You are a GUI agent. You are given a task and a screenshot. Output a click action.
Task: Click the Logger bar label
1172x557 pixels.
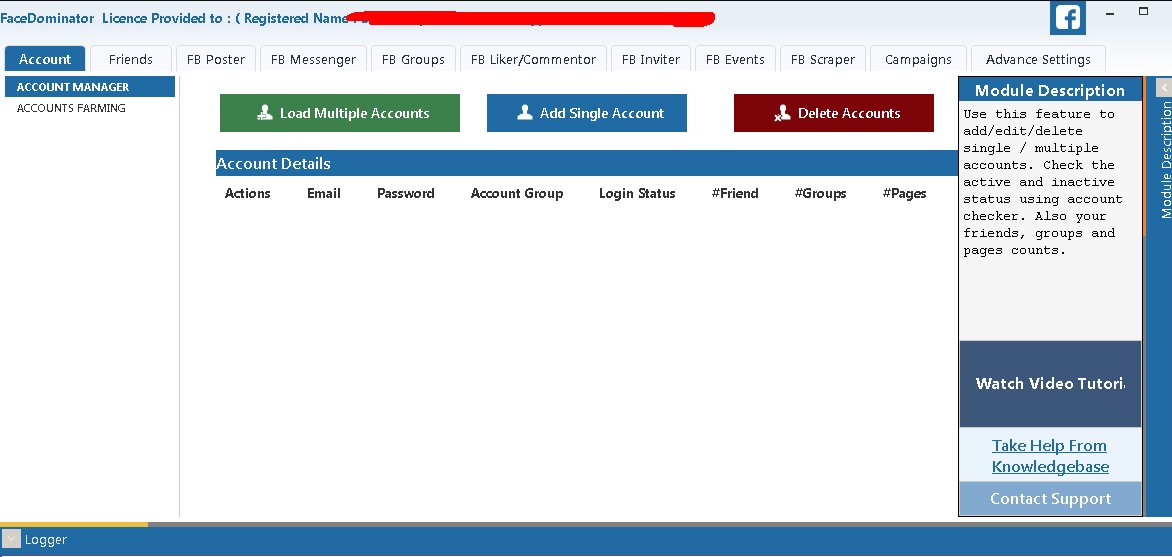pyautogui.click(x=46, y=540)
